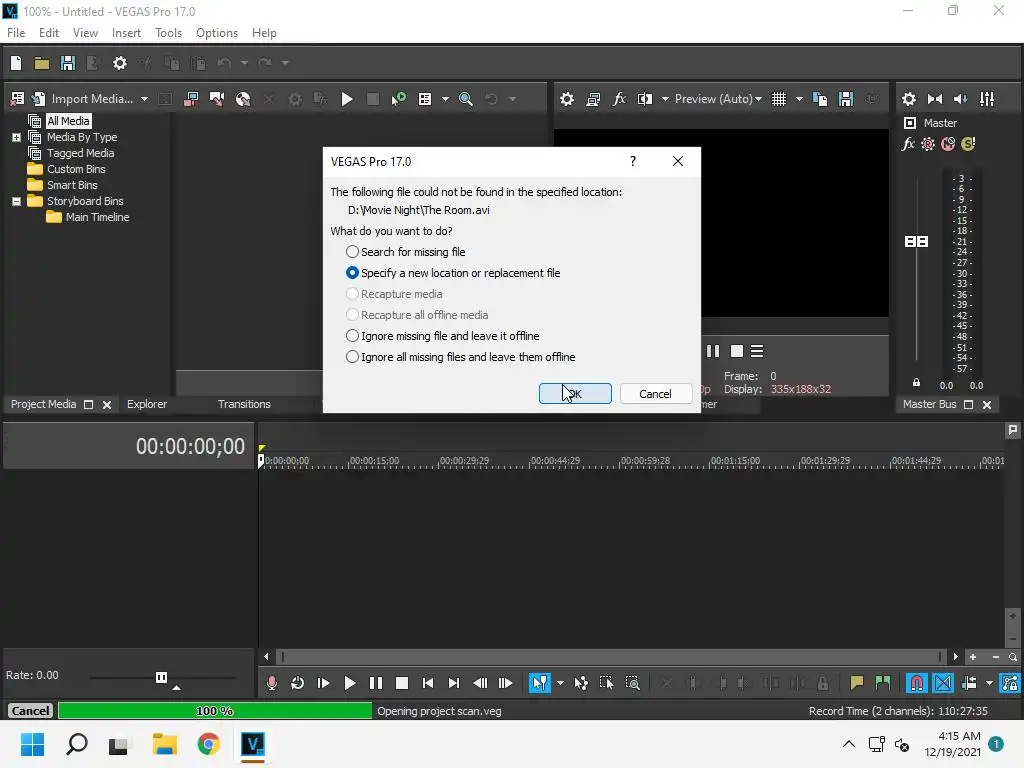Open the Mixing Console icon
The image size is (1024, 768).
click(987, 99)
